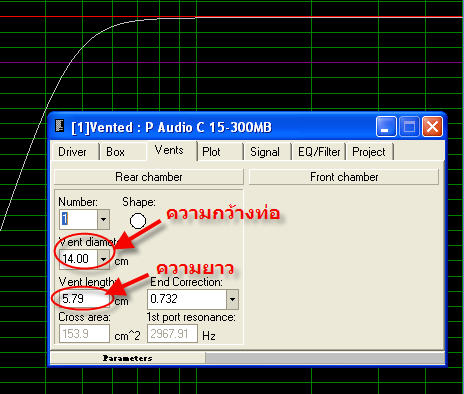Viewport: 464px width, 394px height.
Task: Open the vent Number dropdown arrow
Action: pos(103,219)
